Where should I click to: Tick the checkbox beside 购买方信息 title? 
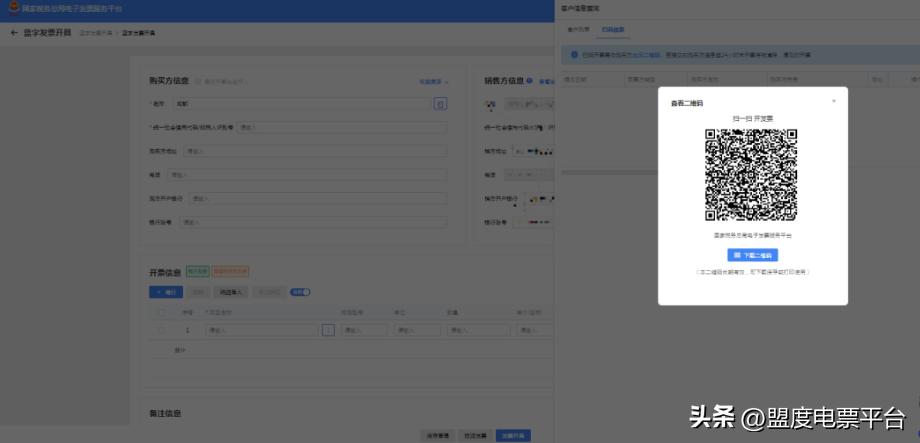[x=198, y=82]
